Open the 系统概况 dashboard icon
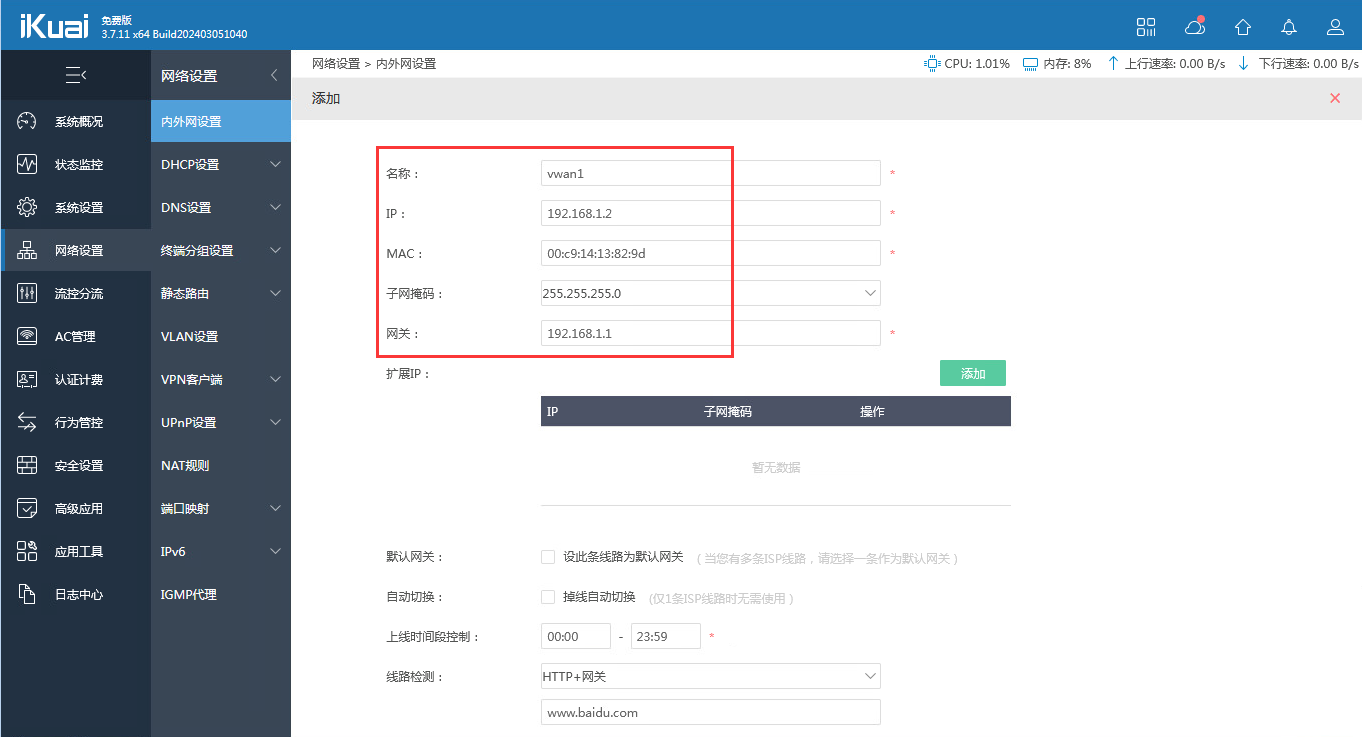 click(76, 121)
